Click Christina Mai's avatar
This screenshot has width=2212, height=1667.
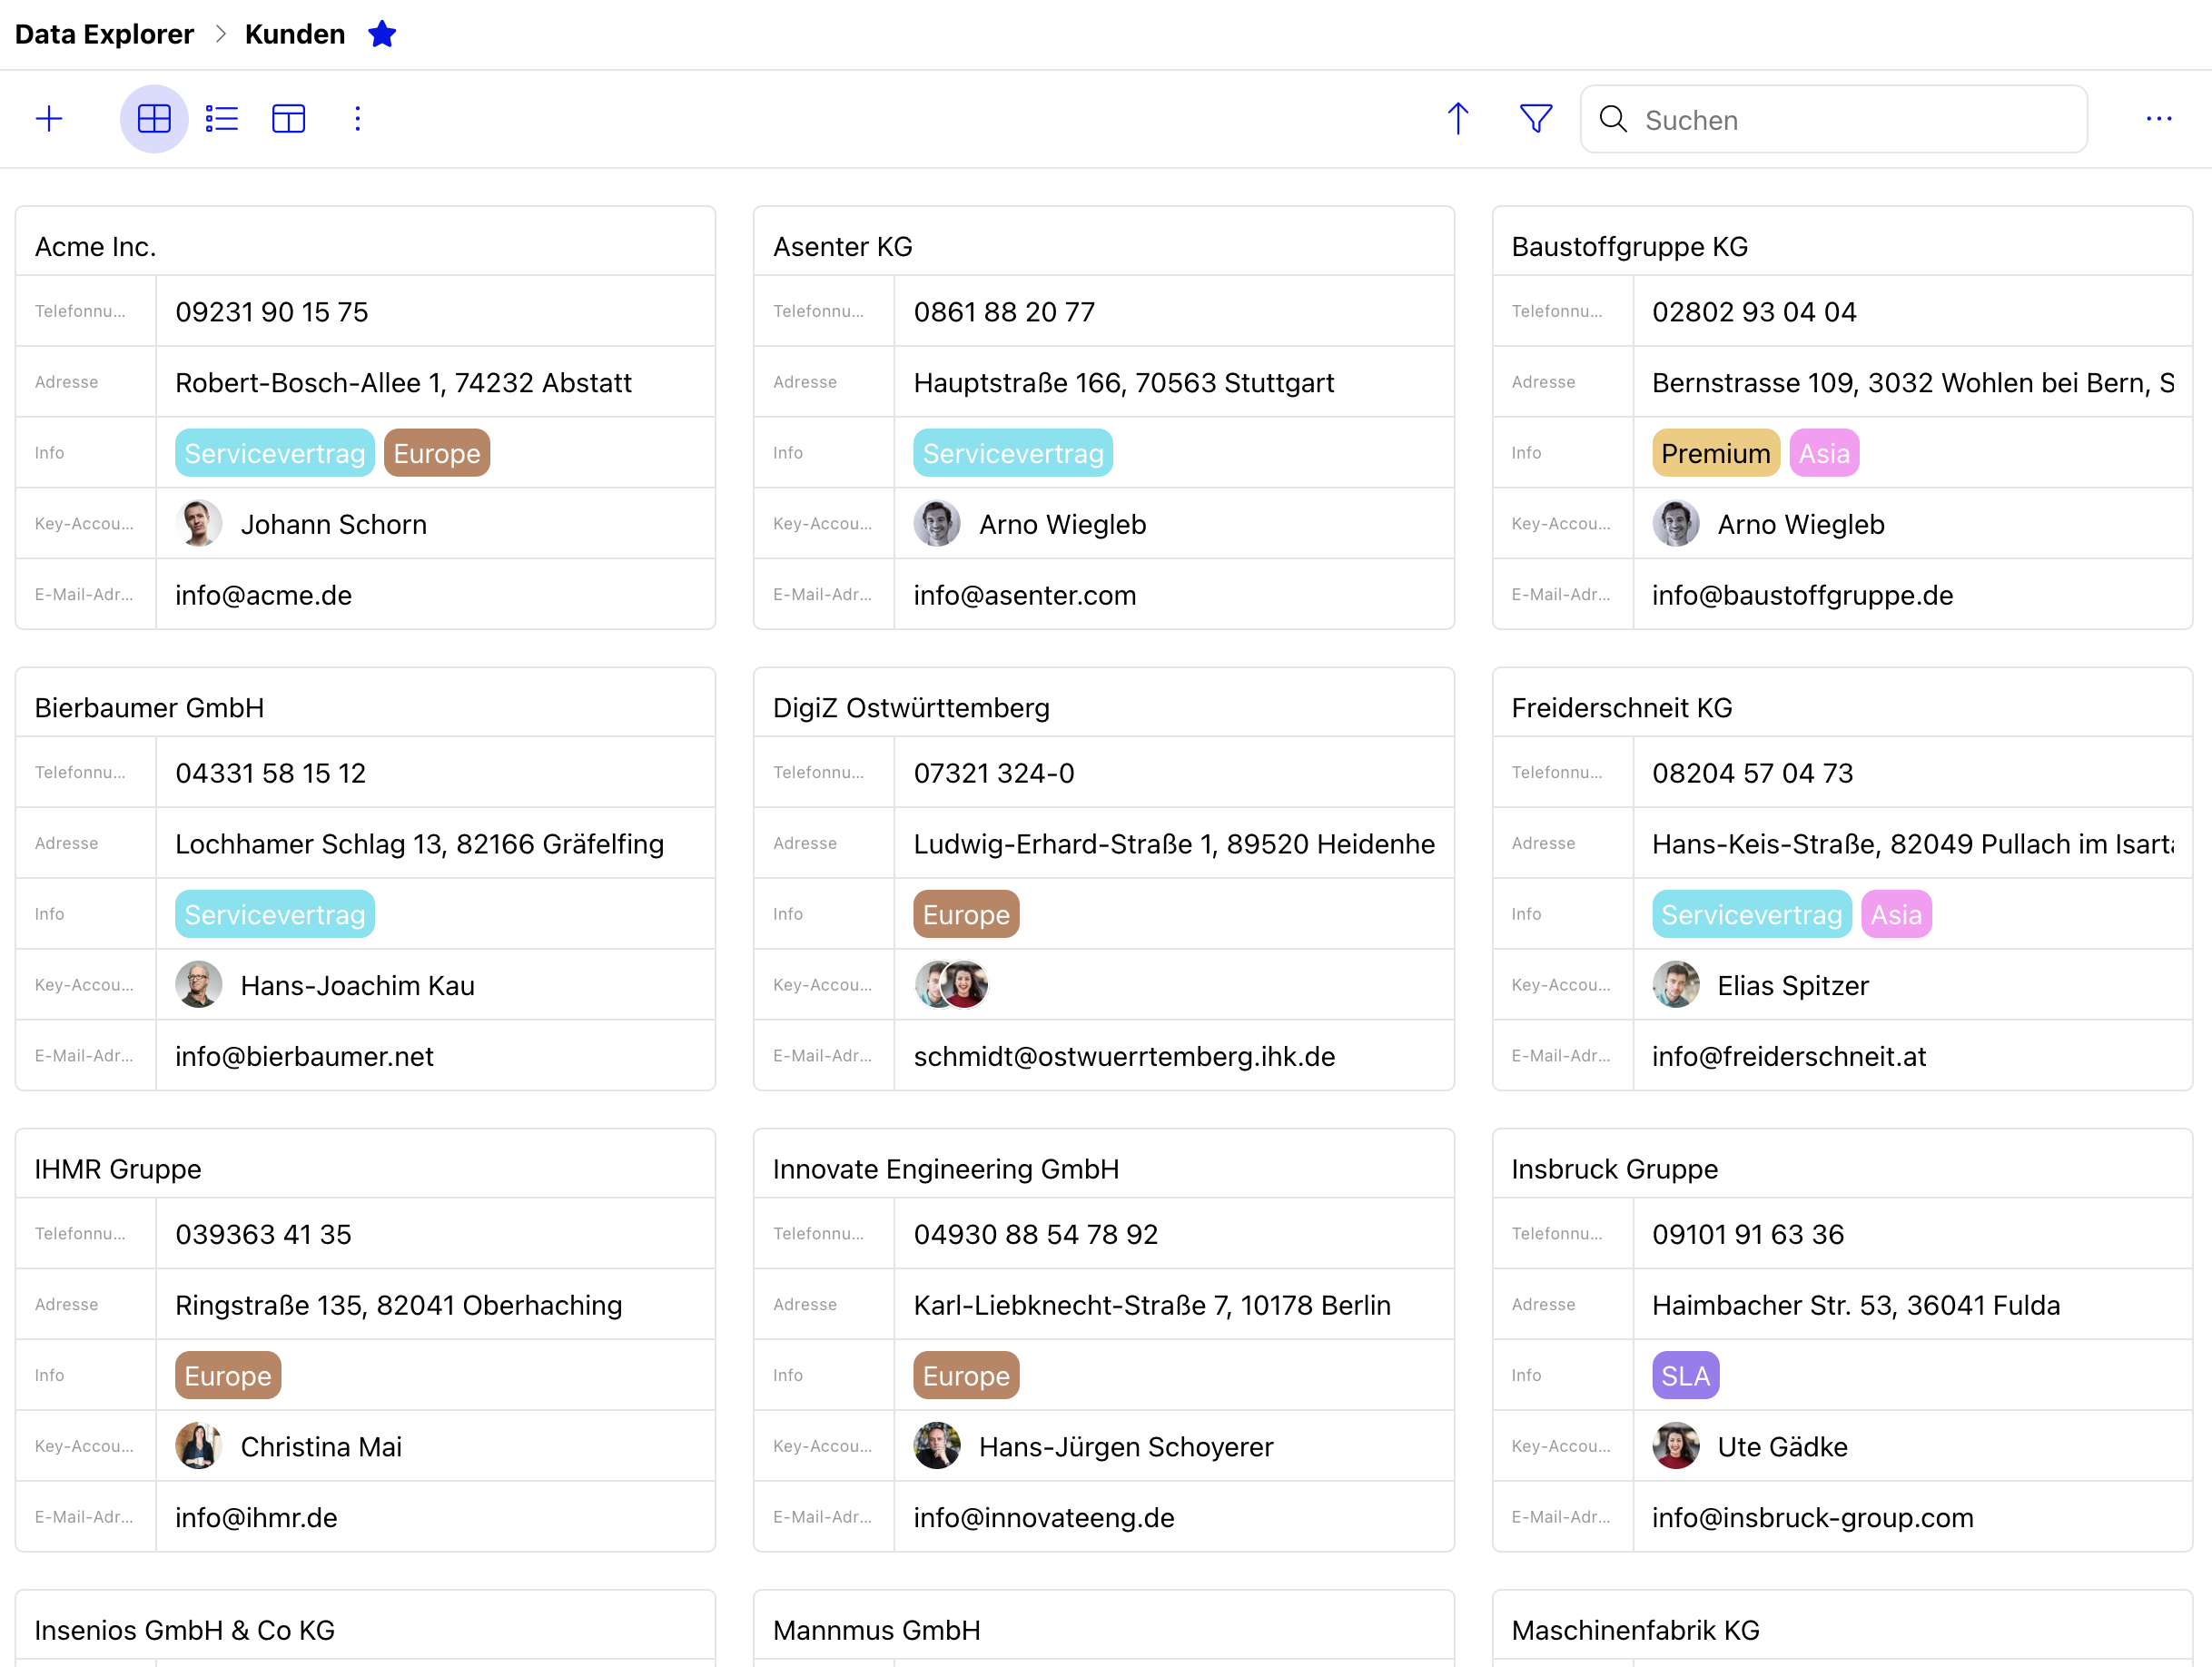coord(199,1445)
